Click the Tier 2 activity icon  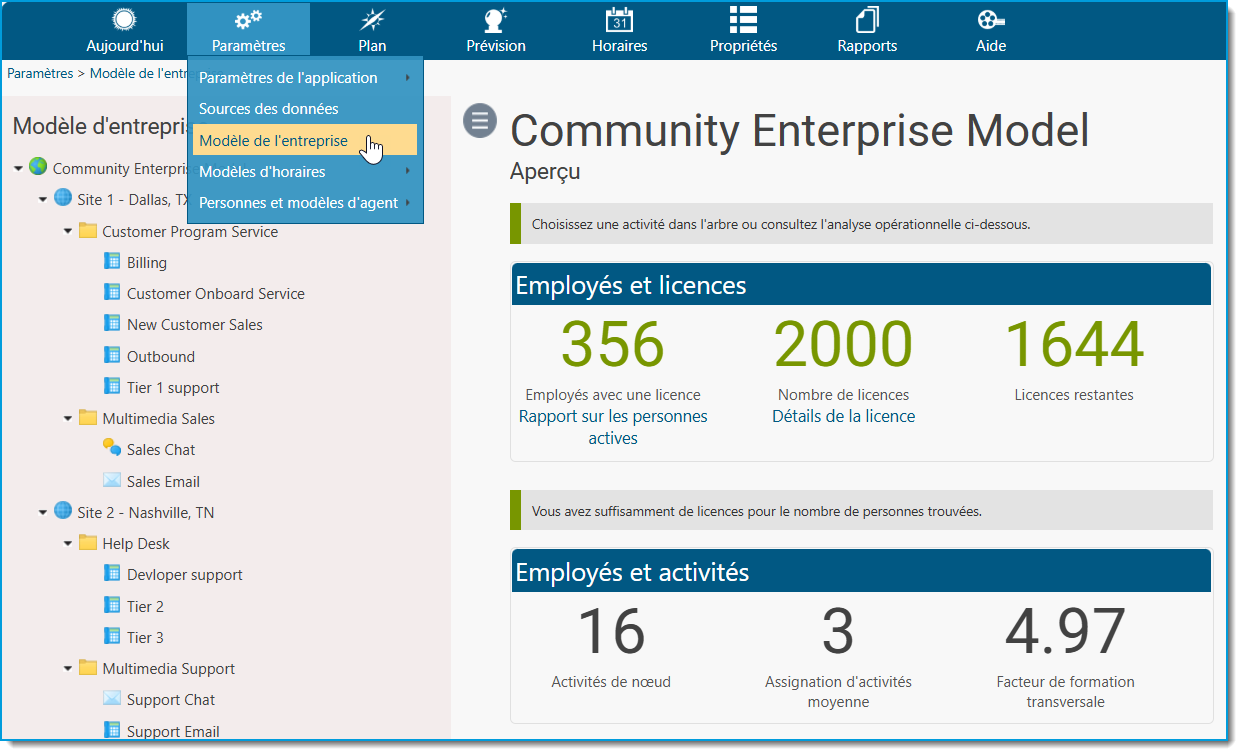point(112,605)
